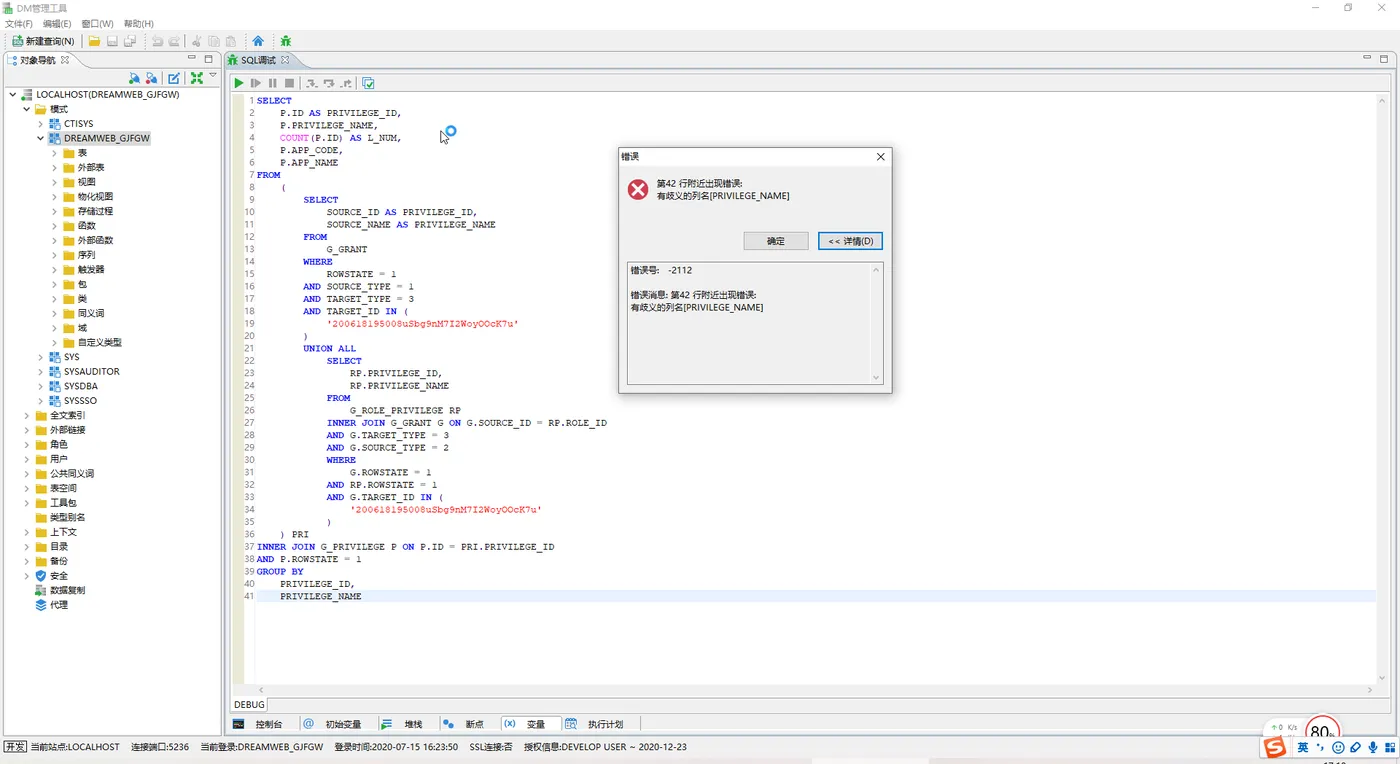Select the 函数 functions folder
The width and height of the screenshot is (1400, 764).
pyautogui.click(x=87, y=226)
